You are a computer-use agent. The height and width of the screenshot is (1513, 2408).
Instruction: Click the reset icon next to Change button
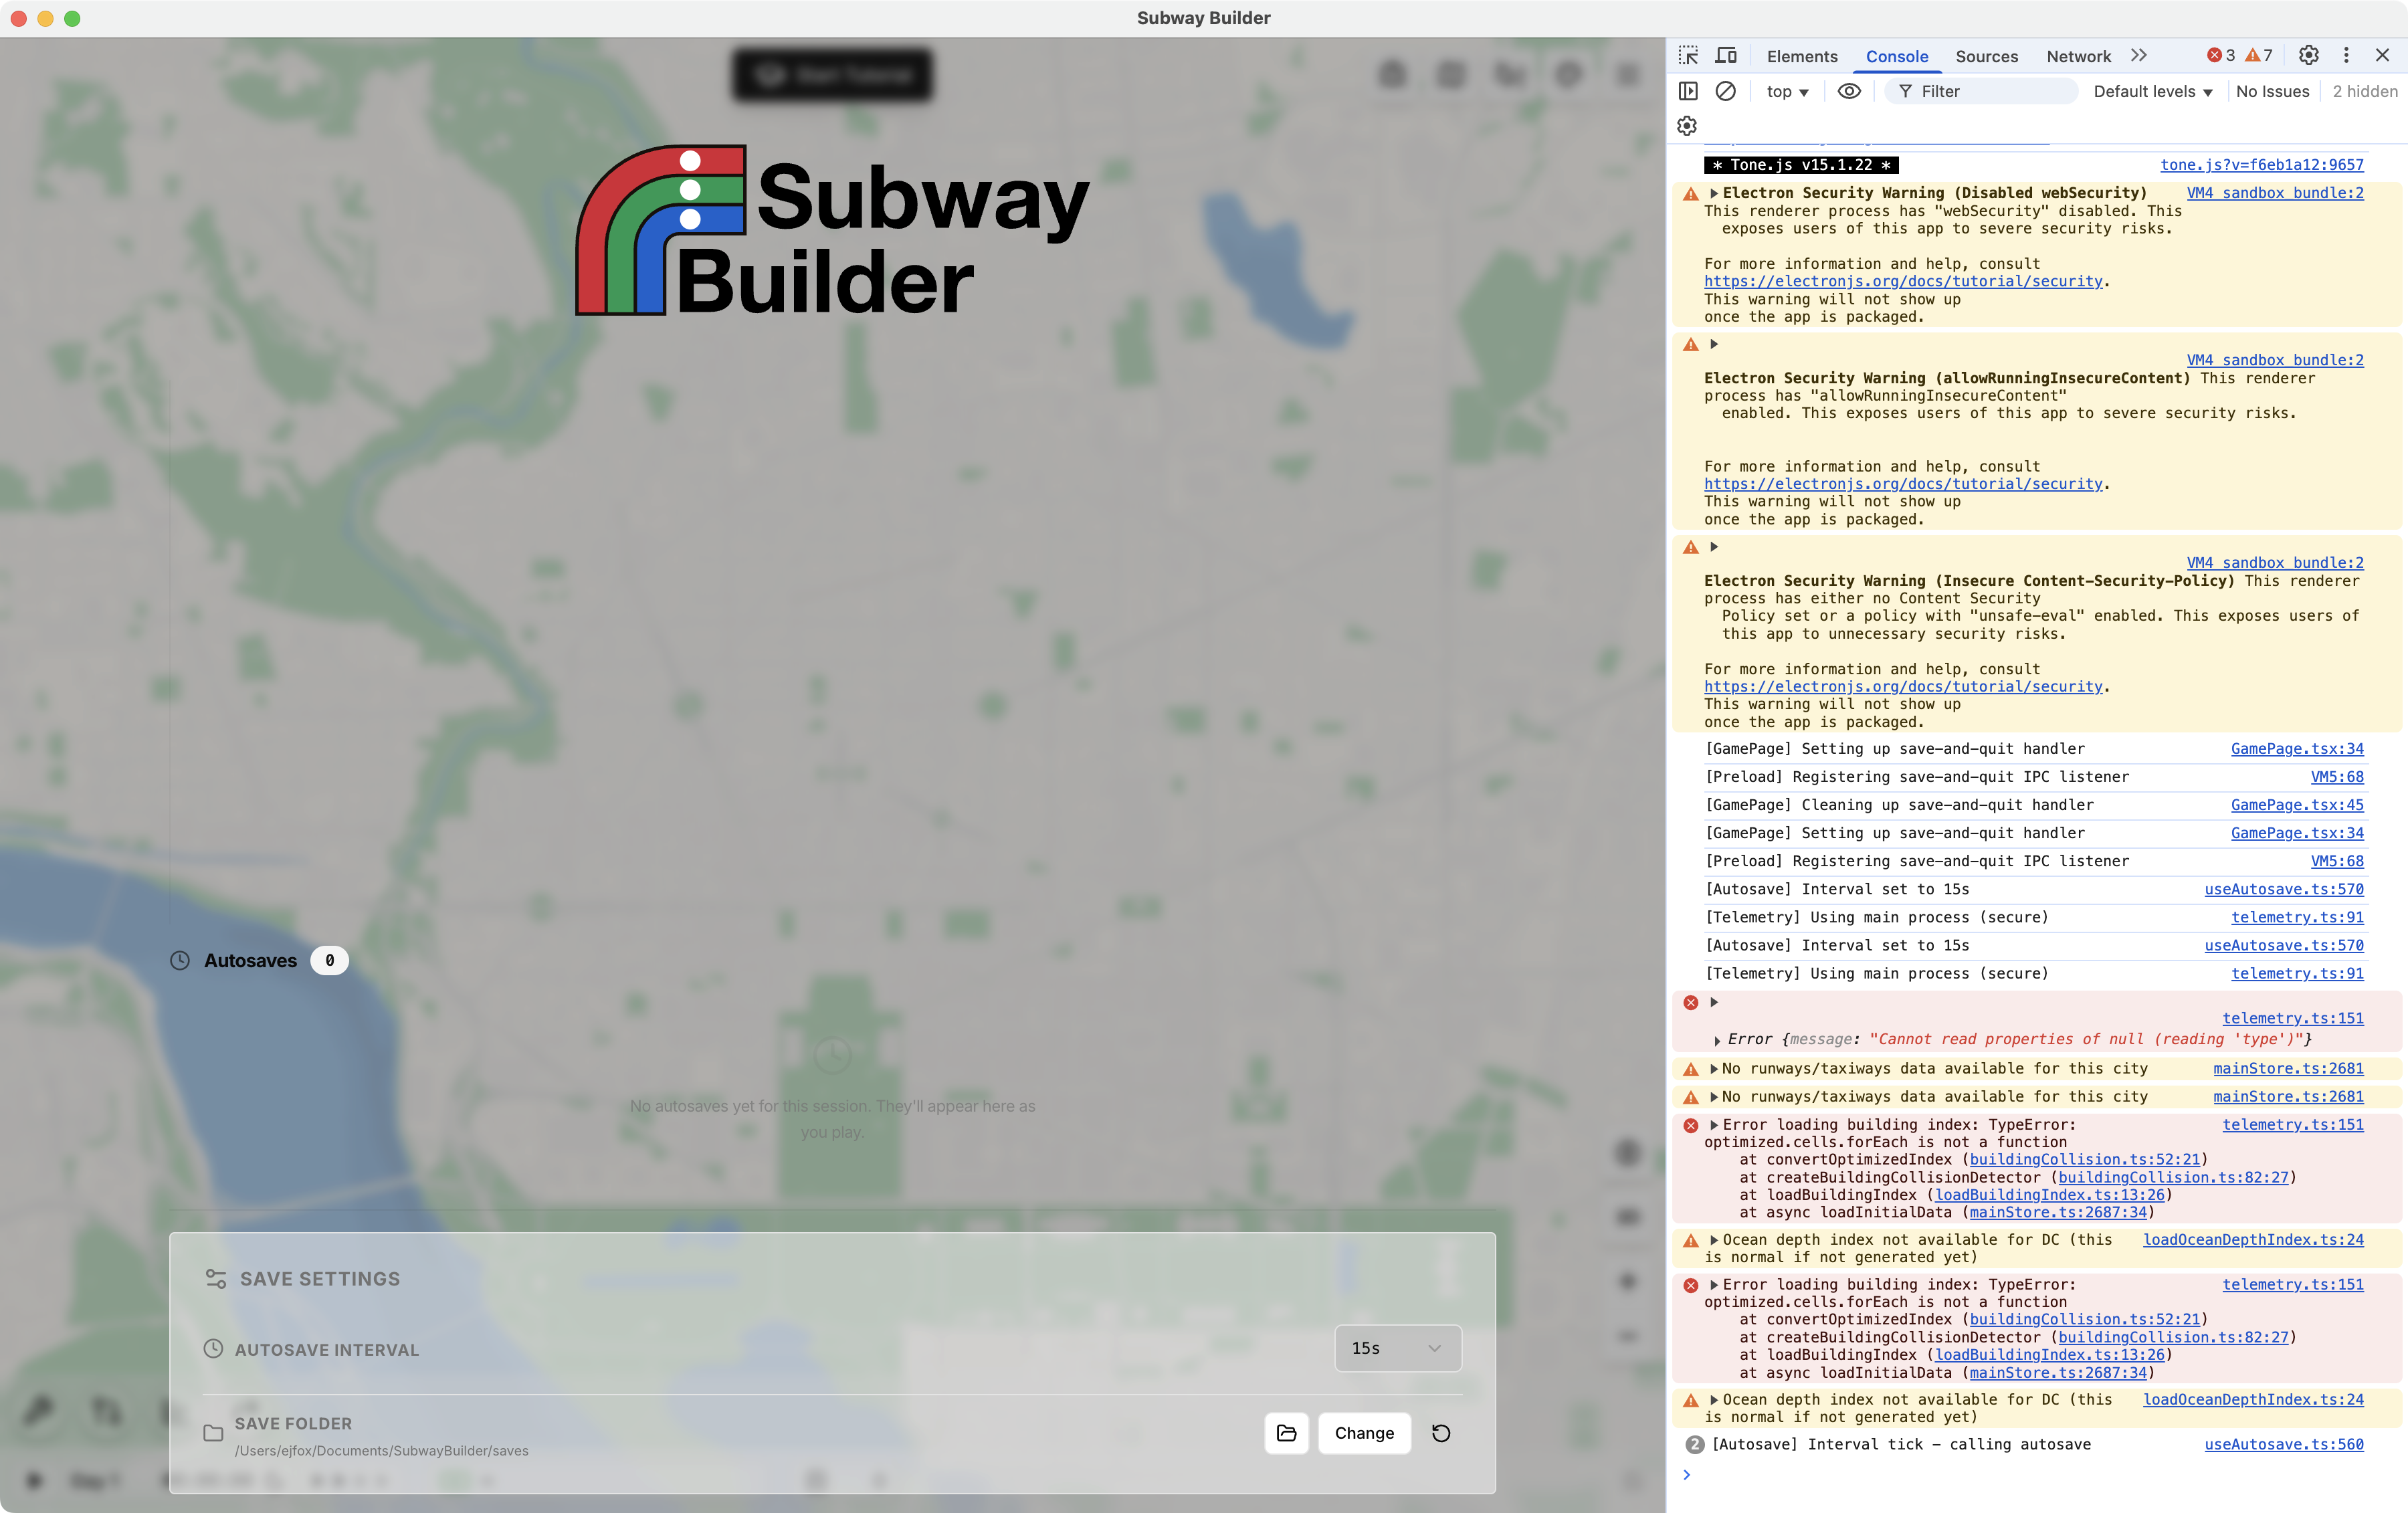coord(1441,1433)
